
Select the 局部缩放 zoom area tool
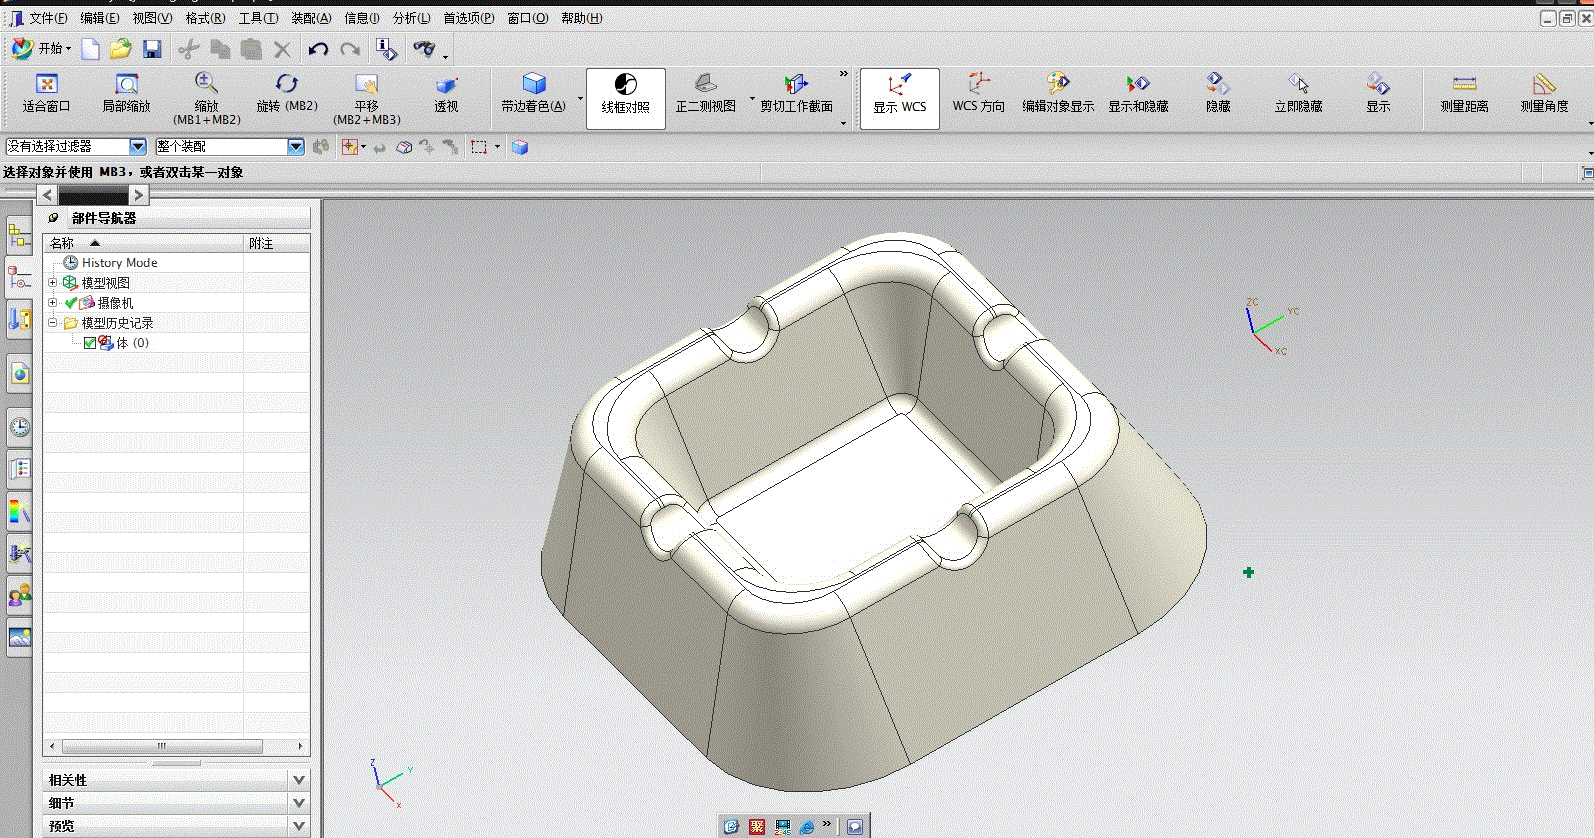(x=126, y=85)
